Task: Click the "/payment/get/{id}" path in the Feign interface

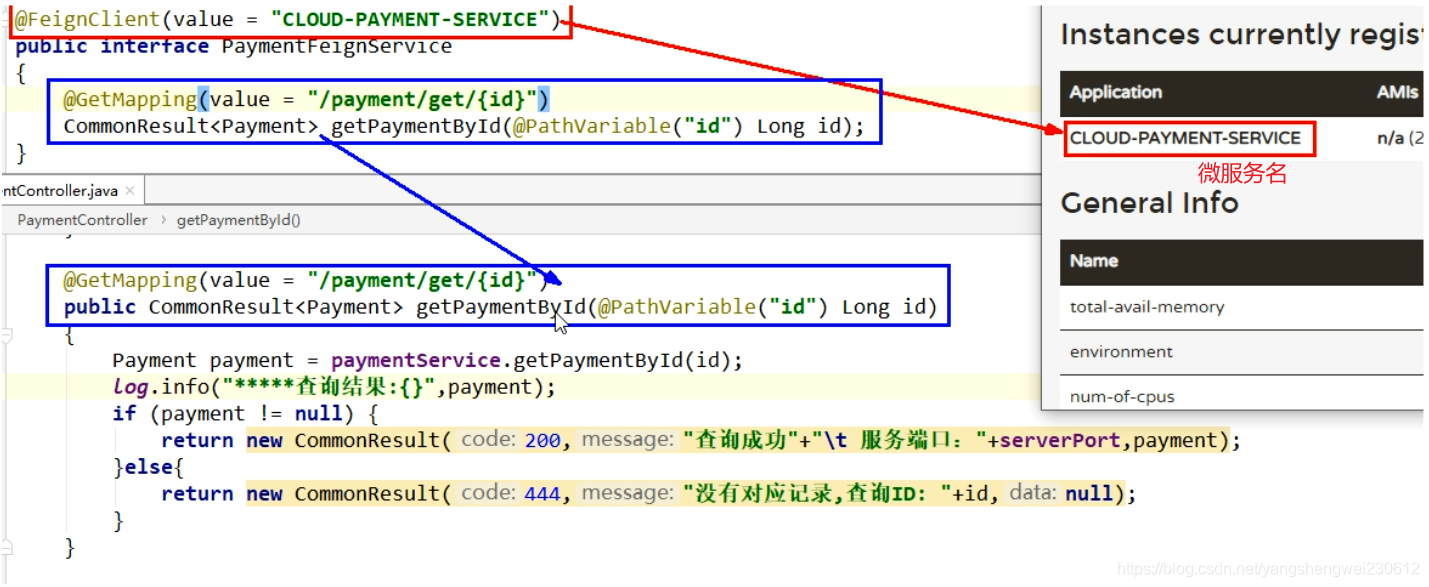Action: [x=423, y=99]
